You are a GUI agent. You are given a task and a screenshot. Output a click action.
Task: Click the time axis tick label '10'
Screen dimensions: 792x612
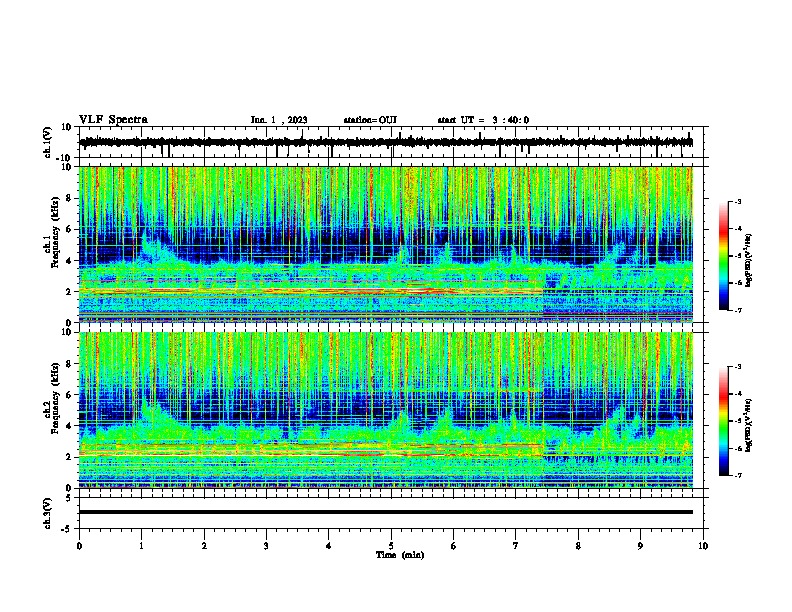703,546
